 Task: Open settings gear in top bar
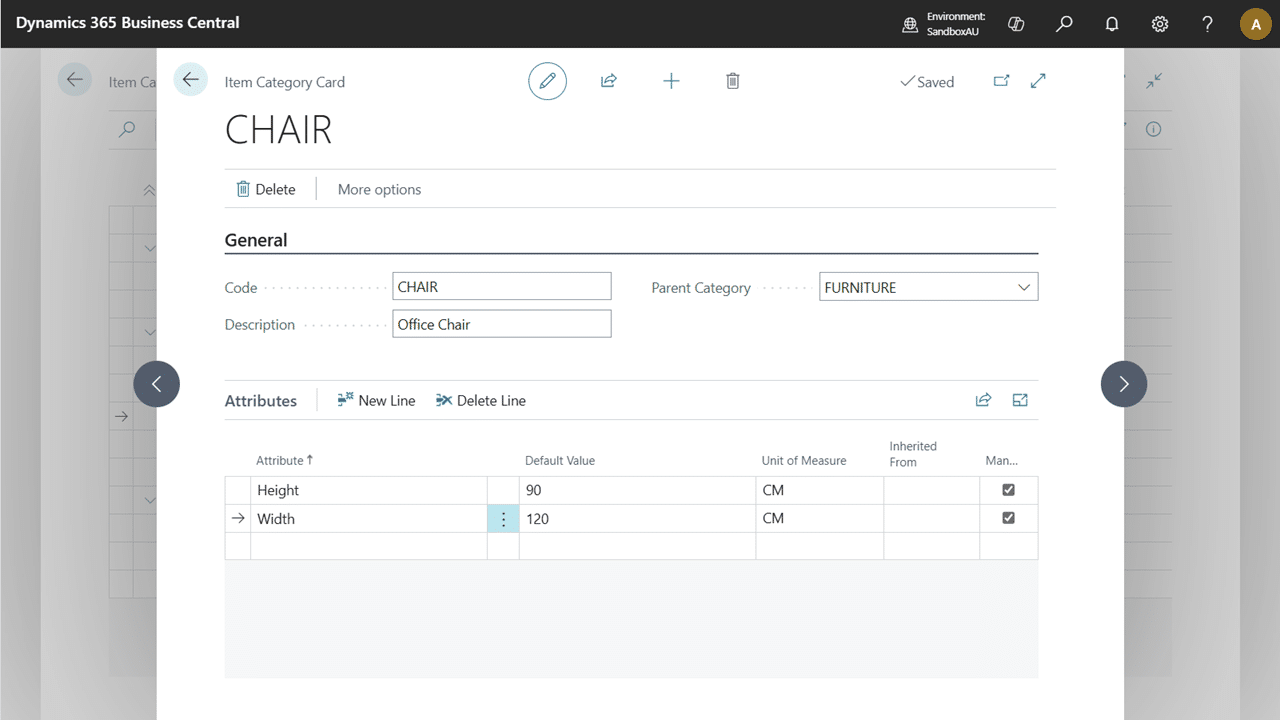coord(1160,24)
